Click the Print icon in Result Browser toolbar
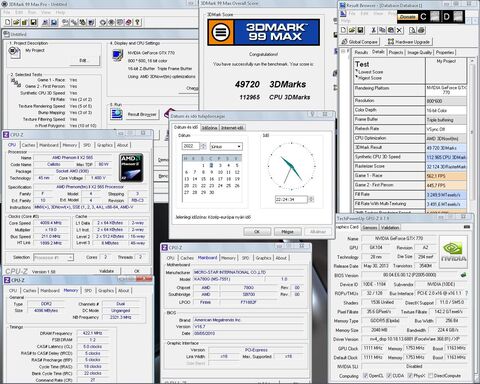The height and width of the screenshot is (384, 480). tap(421, 30)
